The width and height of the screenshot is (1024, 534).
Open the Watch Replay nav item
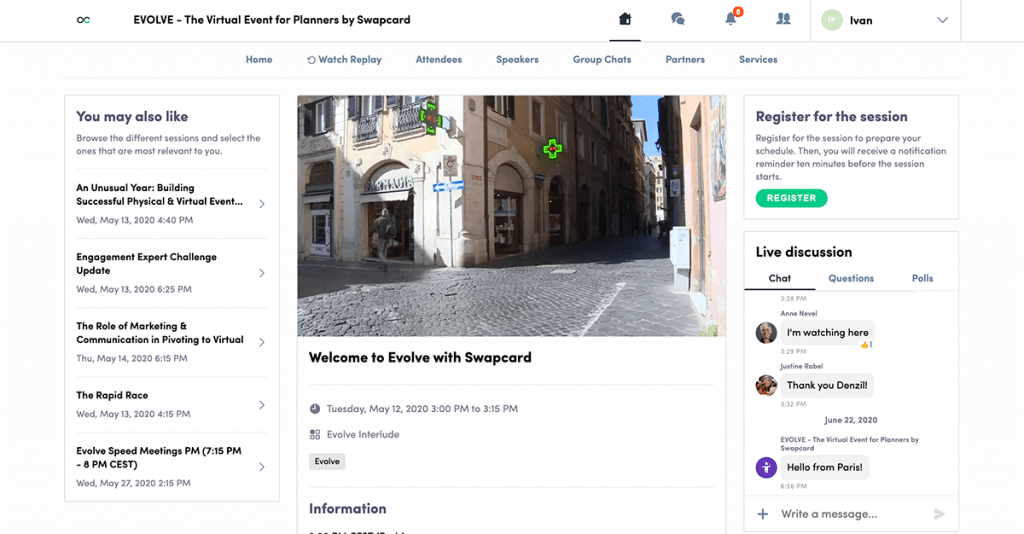click(x=345, y=59)
